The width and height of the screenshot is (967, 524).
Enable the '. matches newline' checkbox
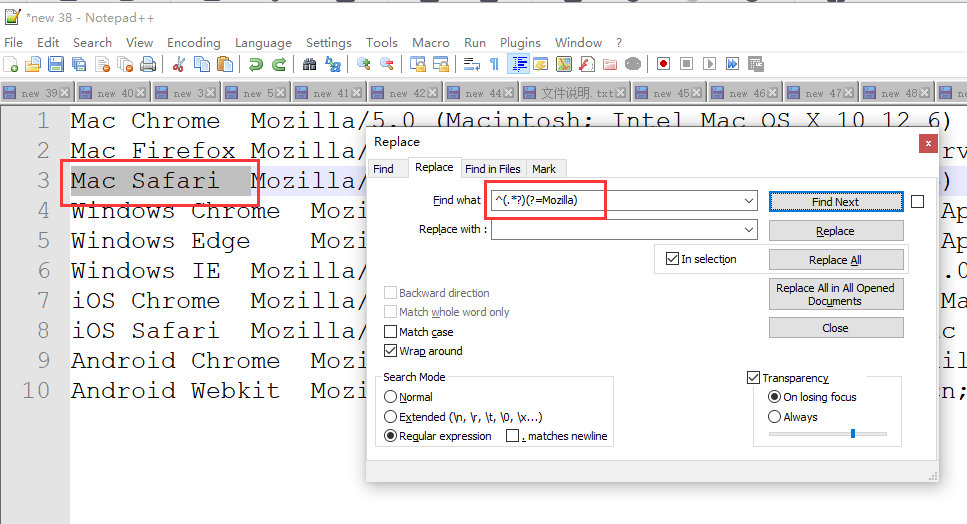[512, 436]
